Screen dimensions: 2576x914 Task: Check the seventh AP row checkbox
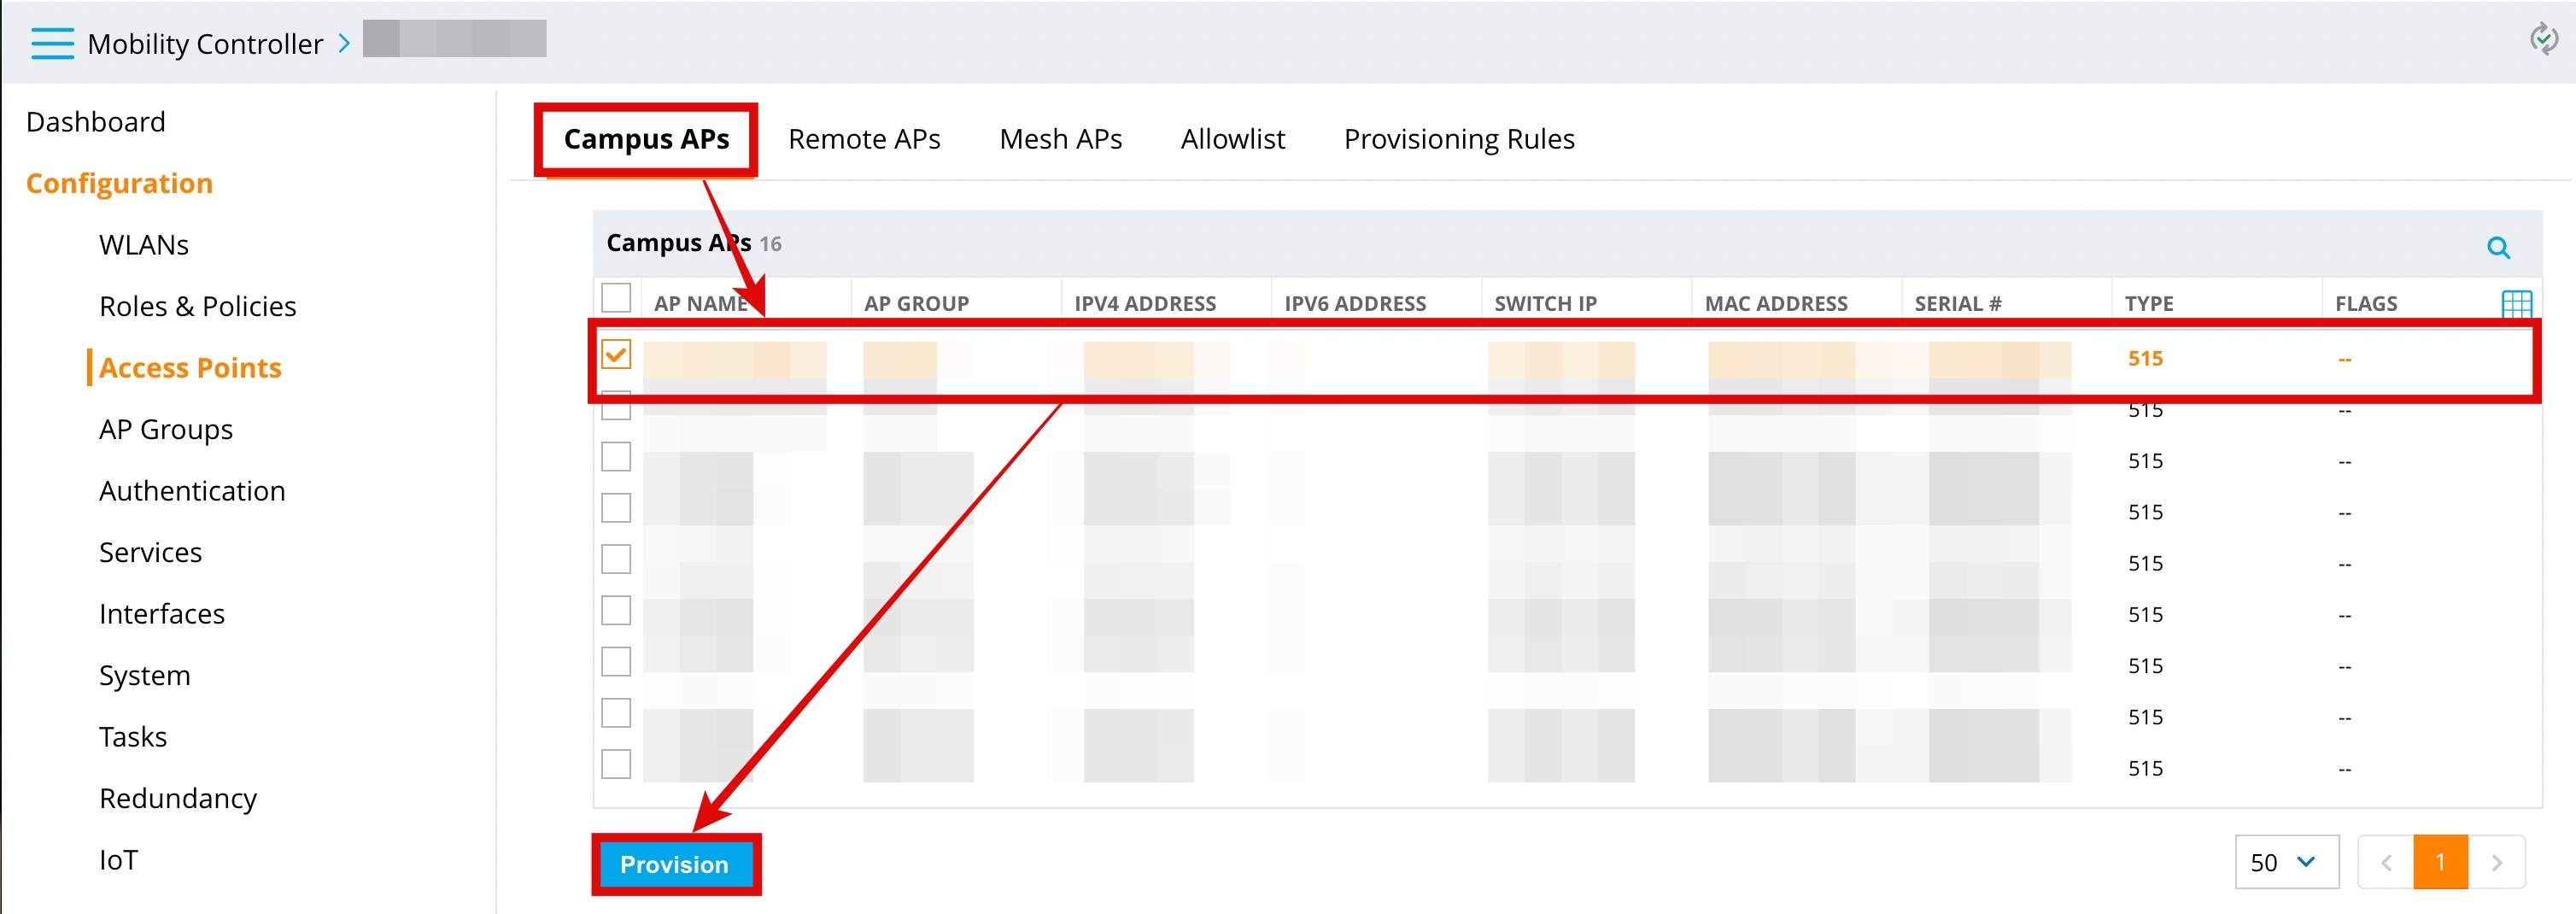(616, 662)
